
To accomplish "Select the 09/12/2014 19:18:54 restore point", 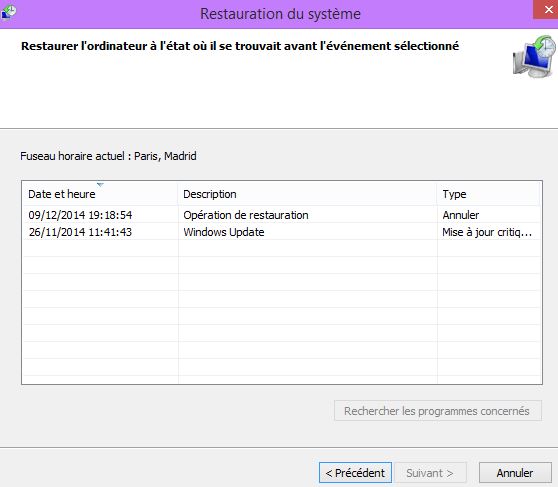I will tap(281, 215).
